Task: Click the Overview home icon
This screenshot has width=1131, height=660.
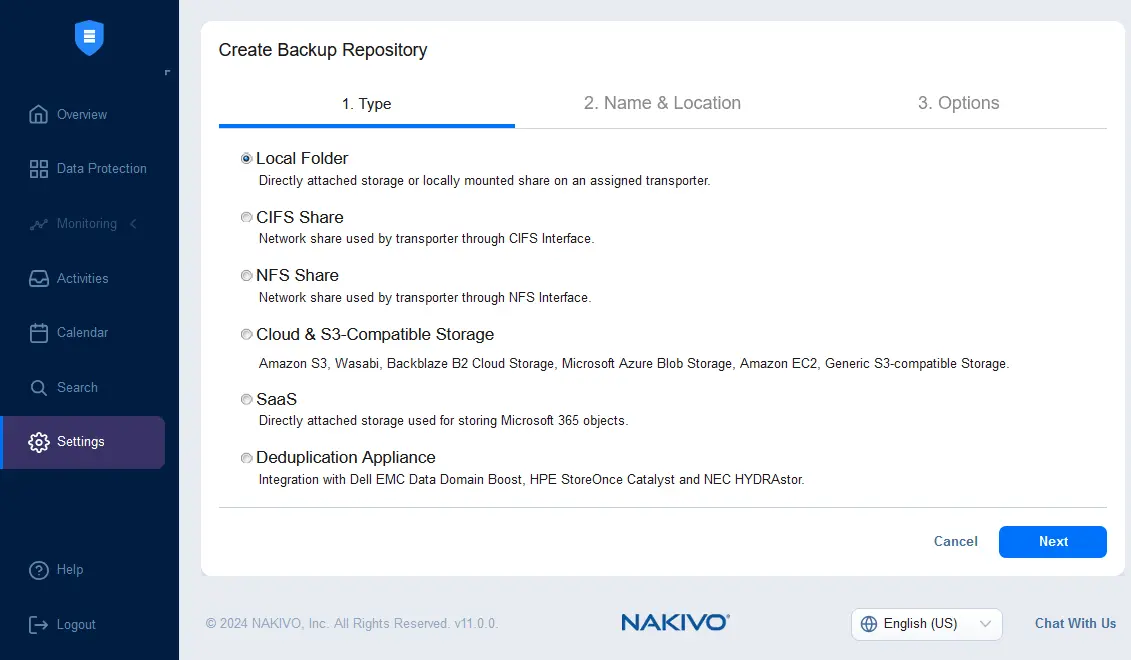Action: point(38,114)
